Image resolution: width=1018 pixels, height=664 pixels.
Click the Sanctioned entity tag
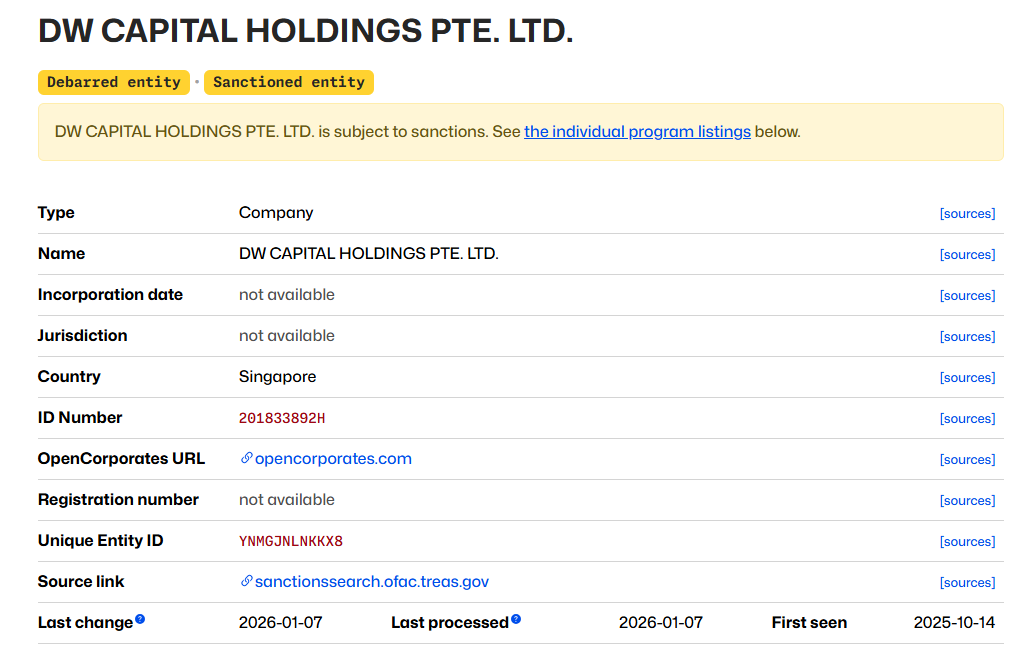[289, 83]
